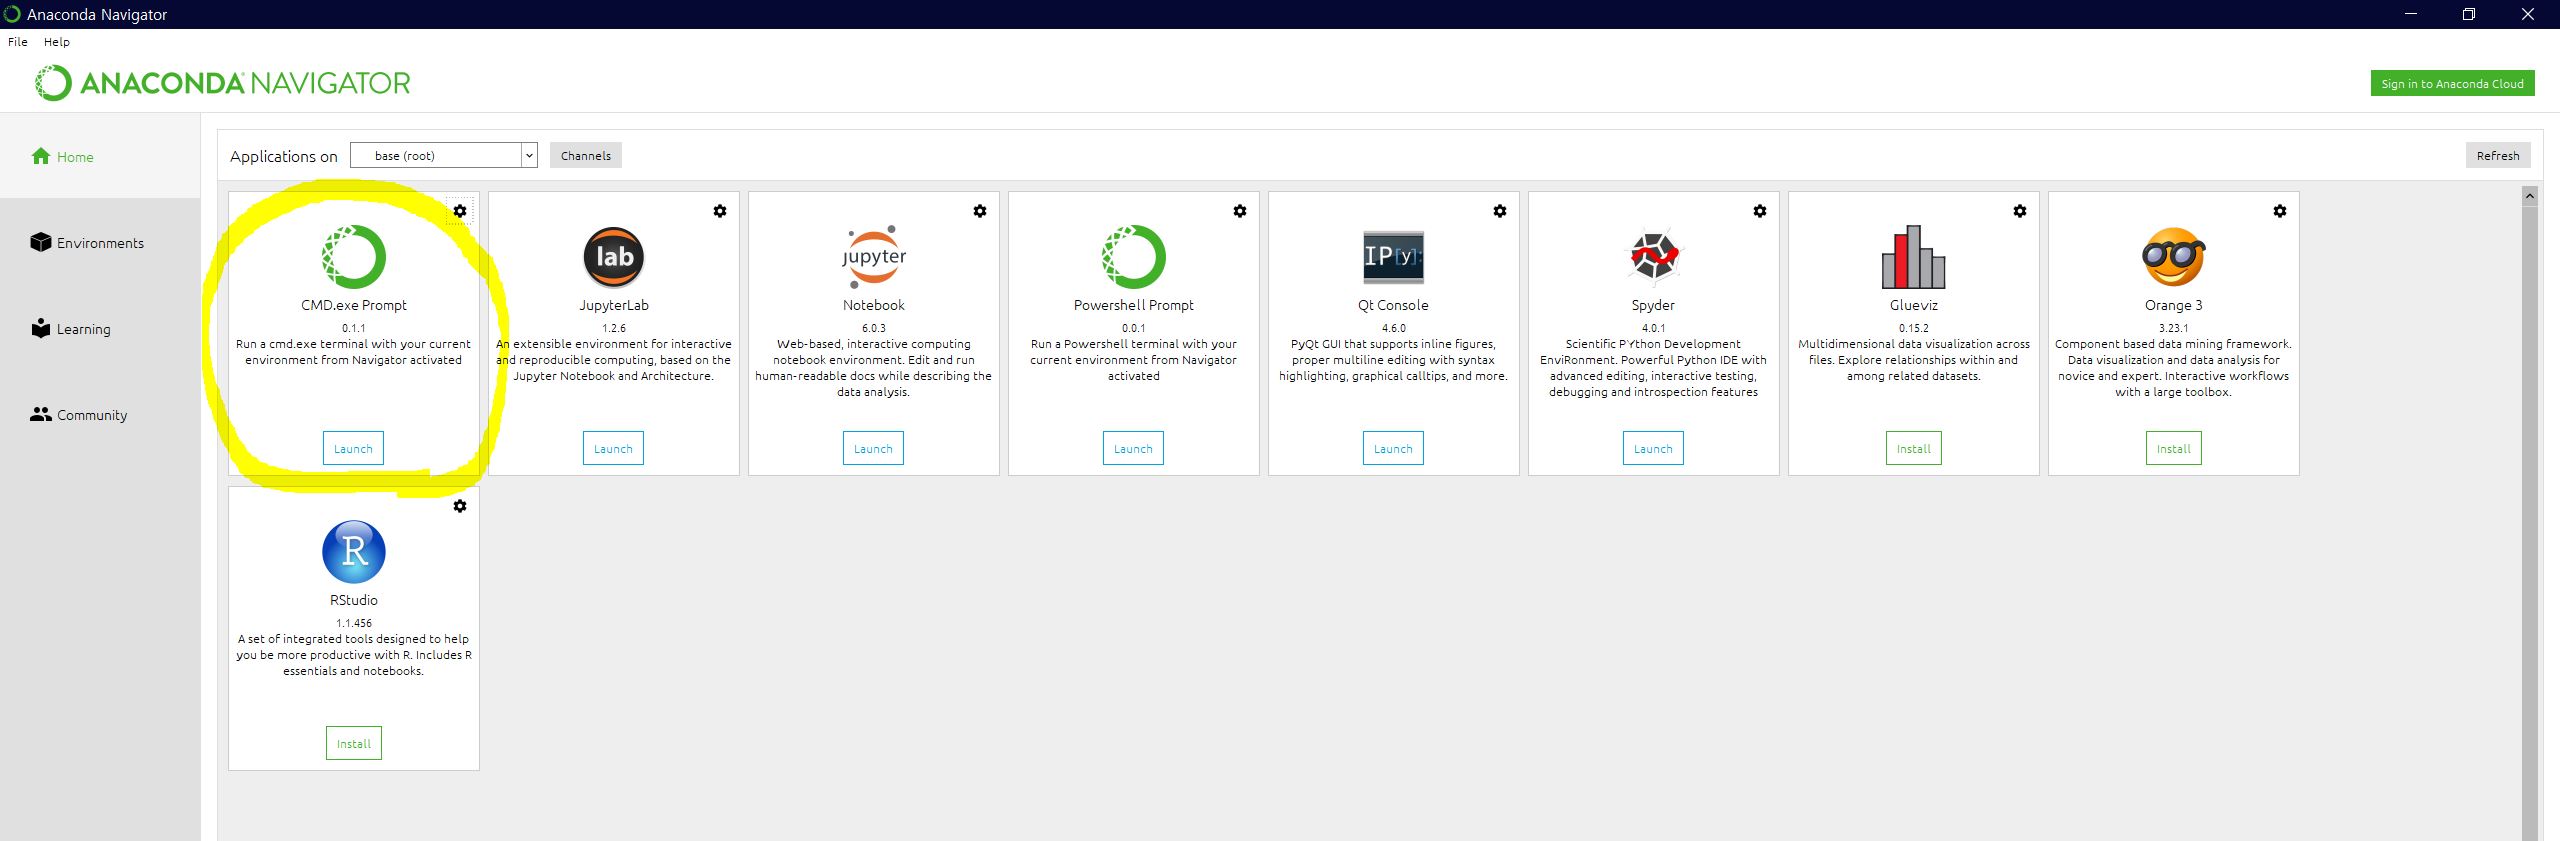Viewport: 2560px width, 841px height.
Task: Install Glueviz
Action: pyautogui.click(x=1913, y=448)
